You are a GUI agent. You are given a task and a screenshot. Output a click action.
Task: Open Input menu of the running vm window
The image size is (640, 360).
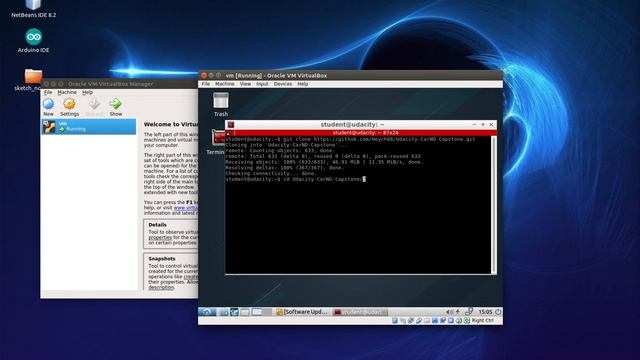point(262,84)
